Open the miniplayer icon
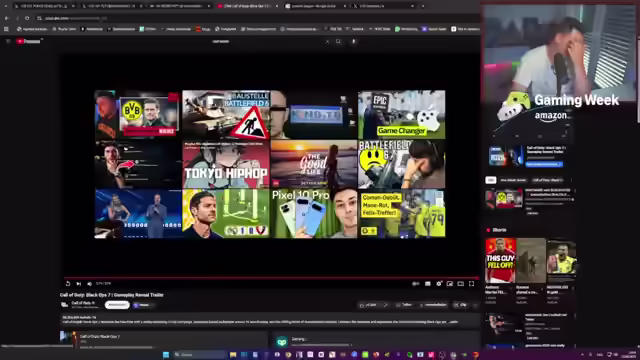 click(449, 284)
